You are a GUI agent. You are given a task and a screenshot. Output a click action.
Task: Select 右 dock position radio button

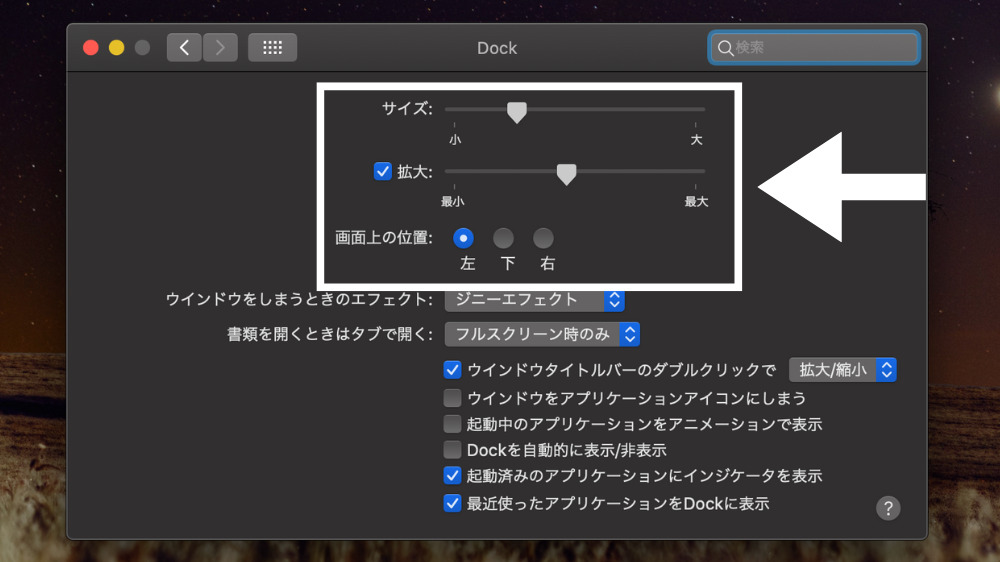tap(543, 238)
